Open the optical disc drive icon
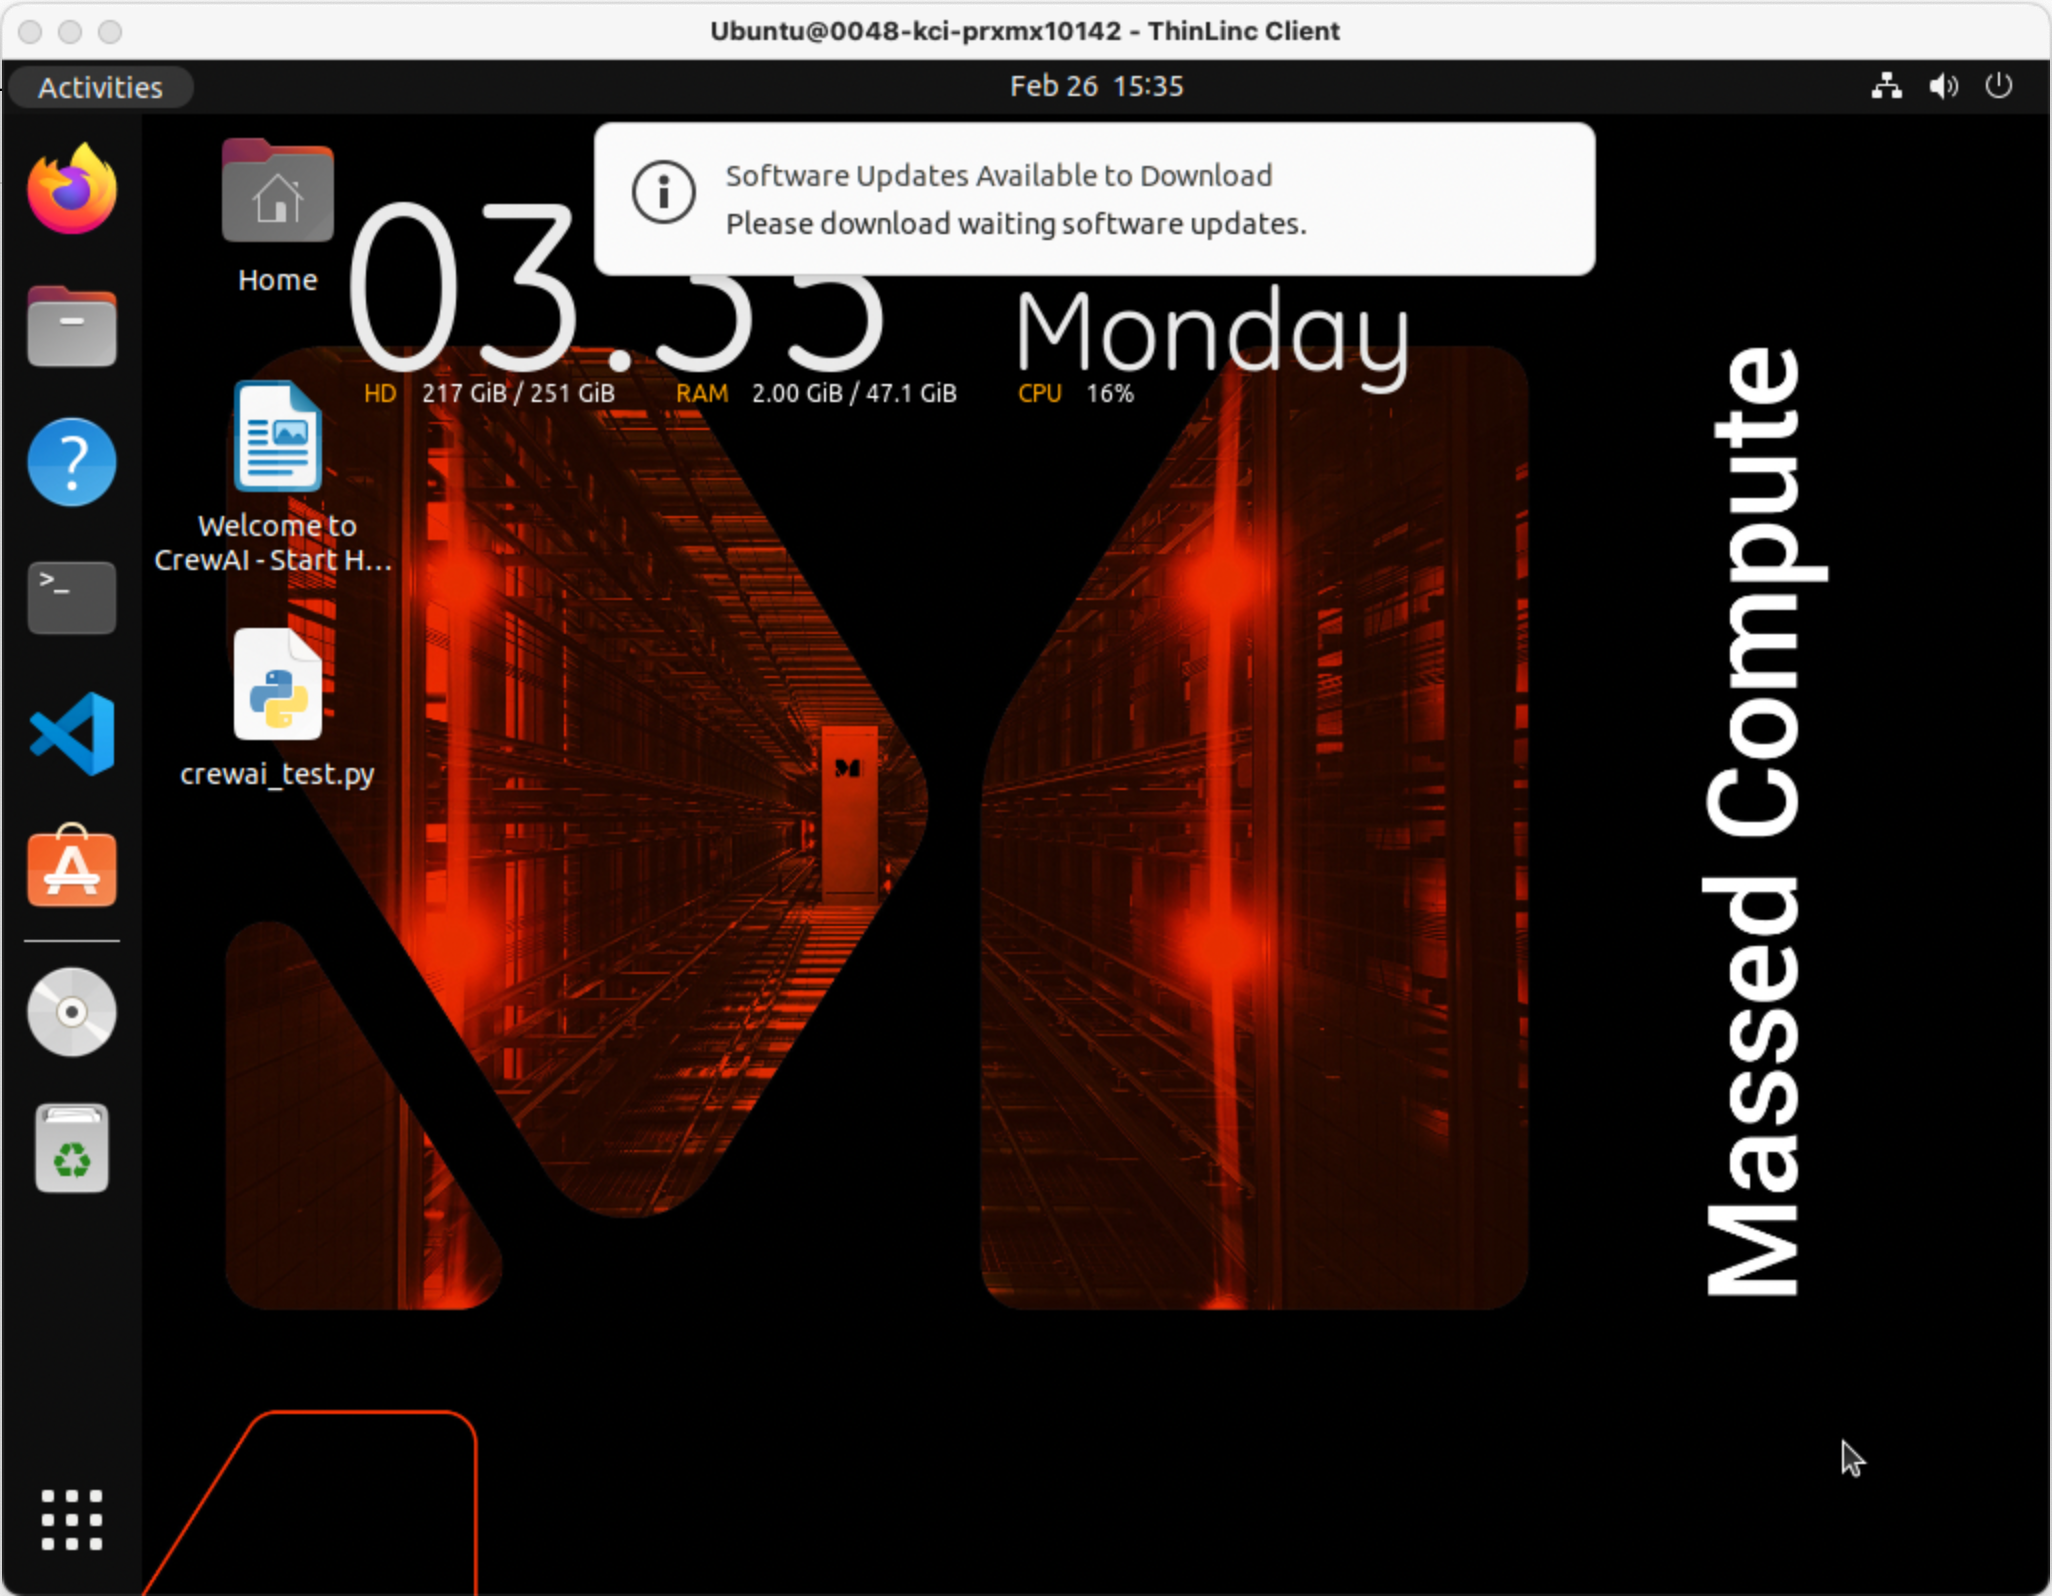Screen dimensions: 2052x1596 (x=72, y=1012)
